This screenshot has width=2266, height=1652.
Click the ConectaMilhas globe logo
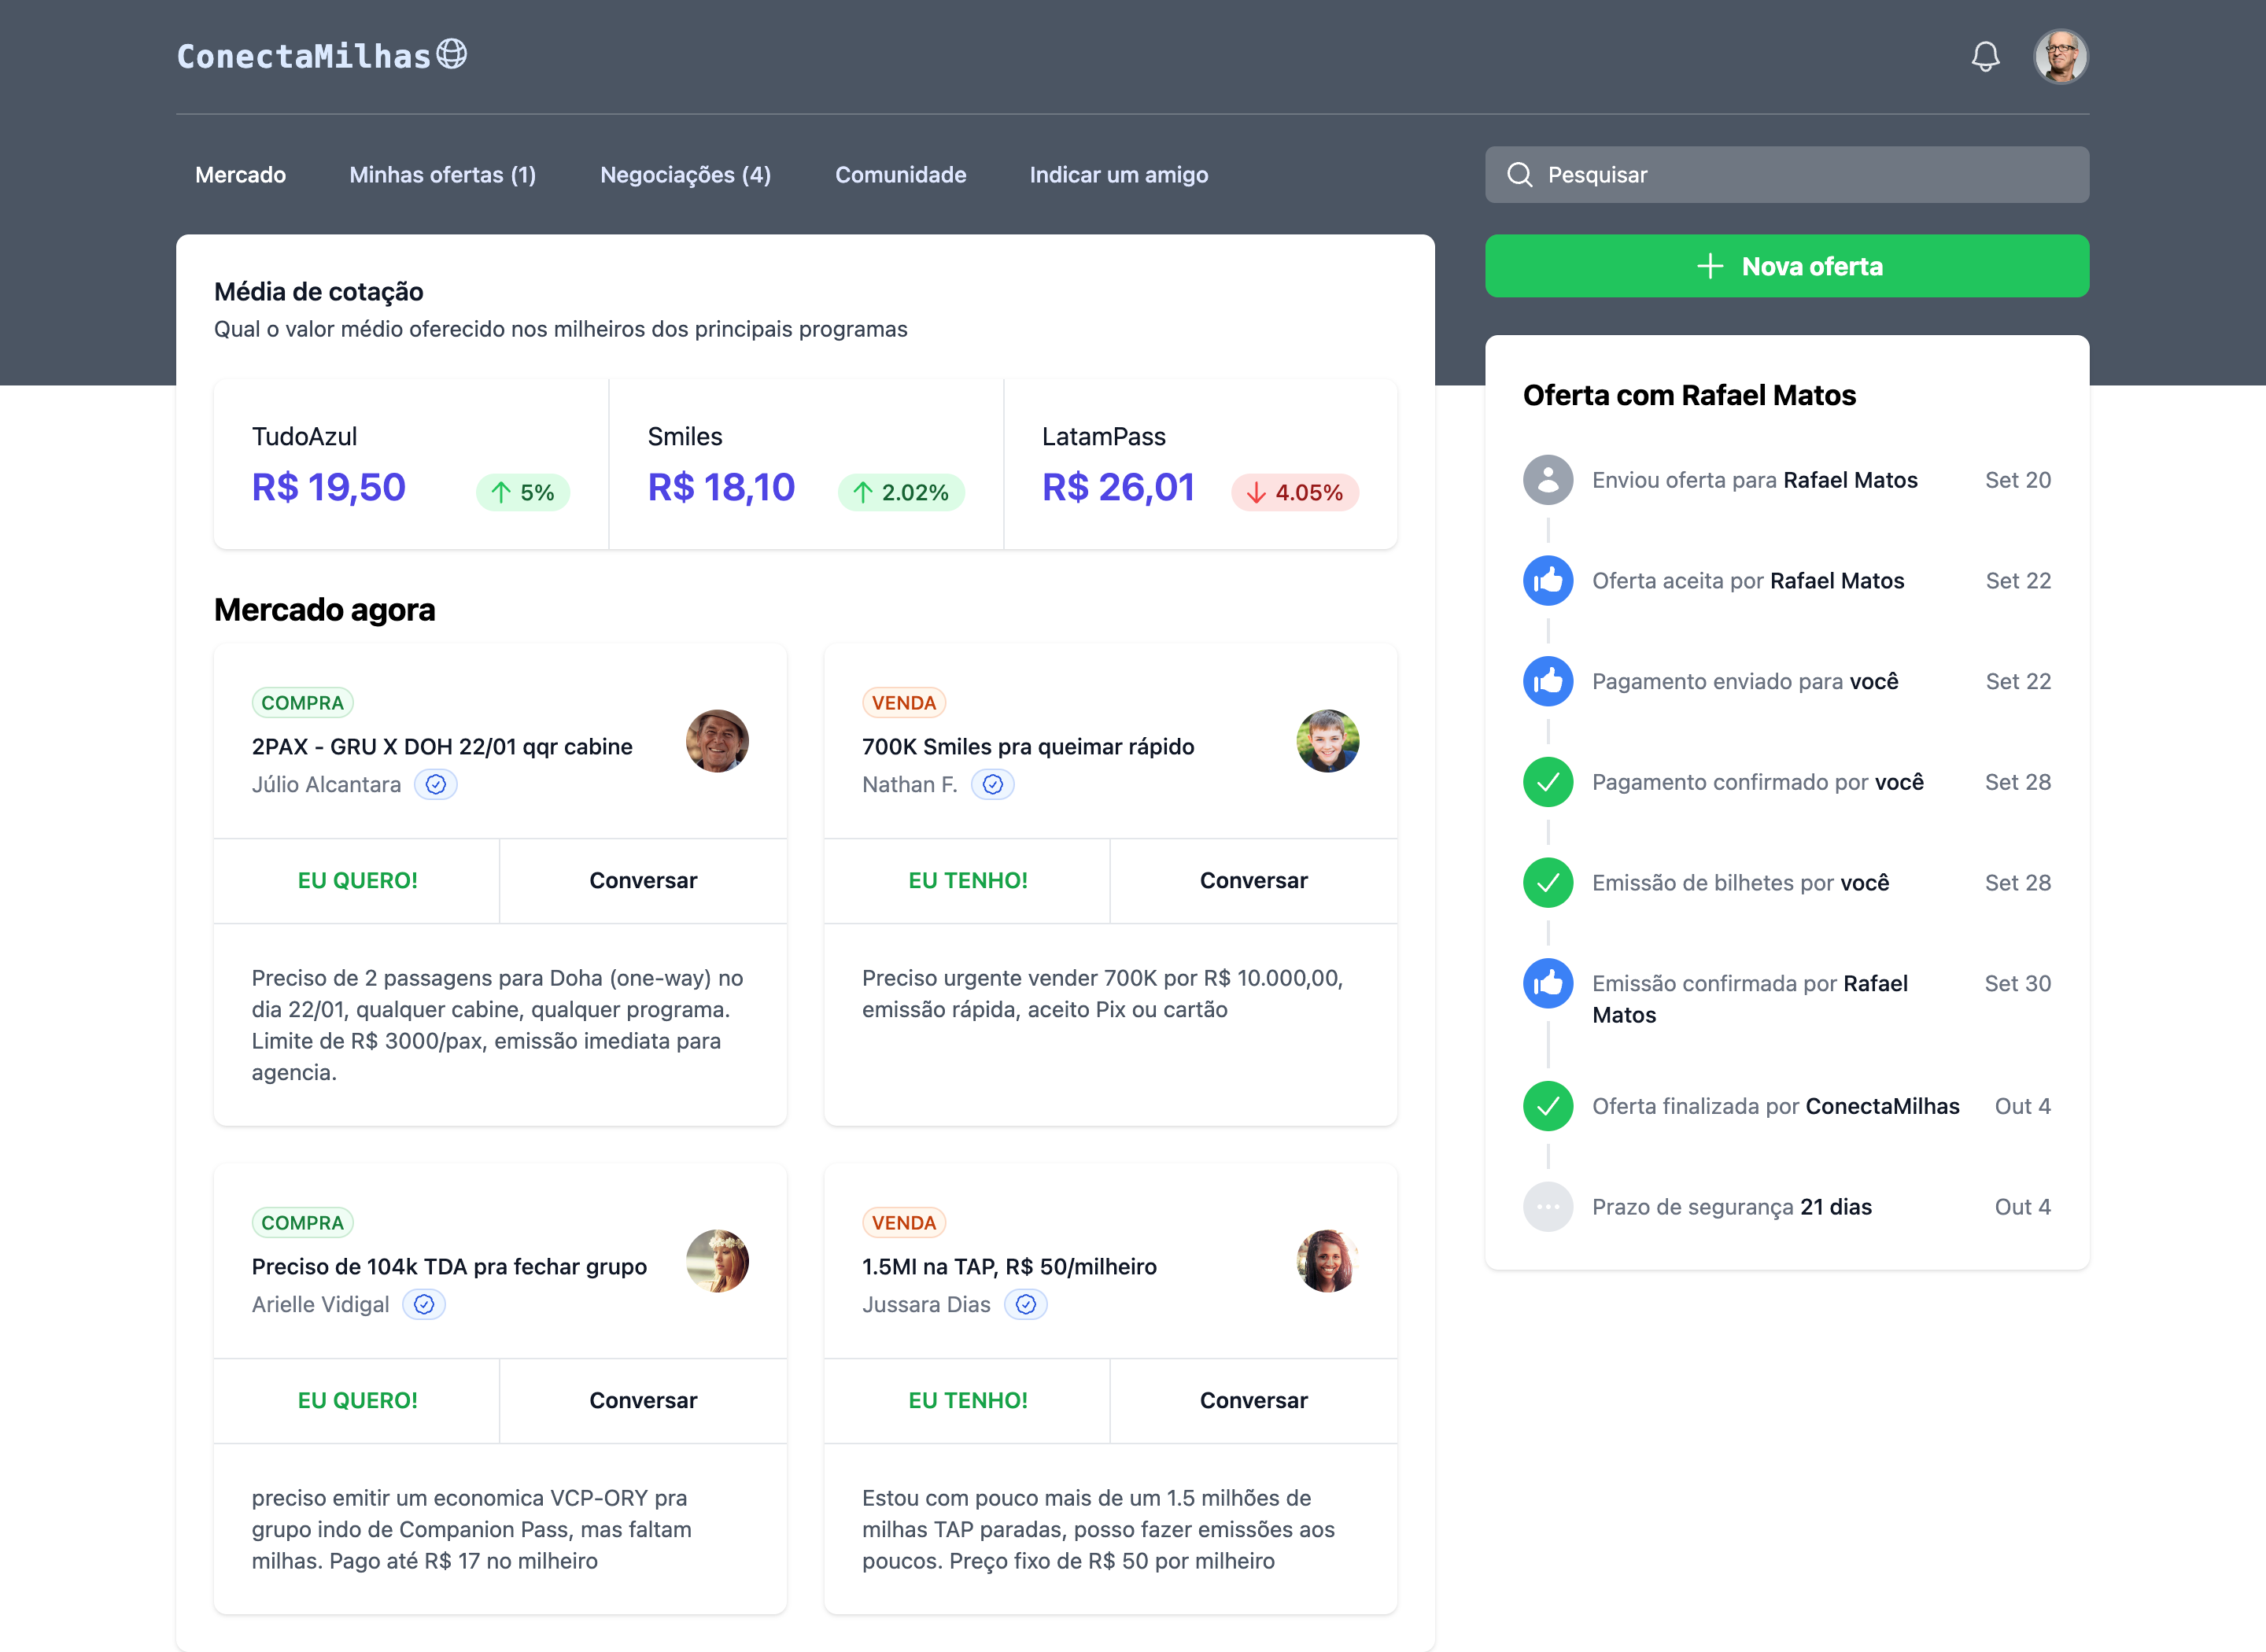tap(452, 54)
